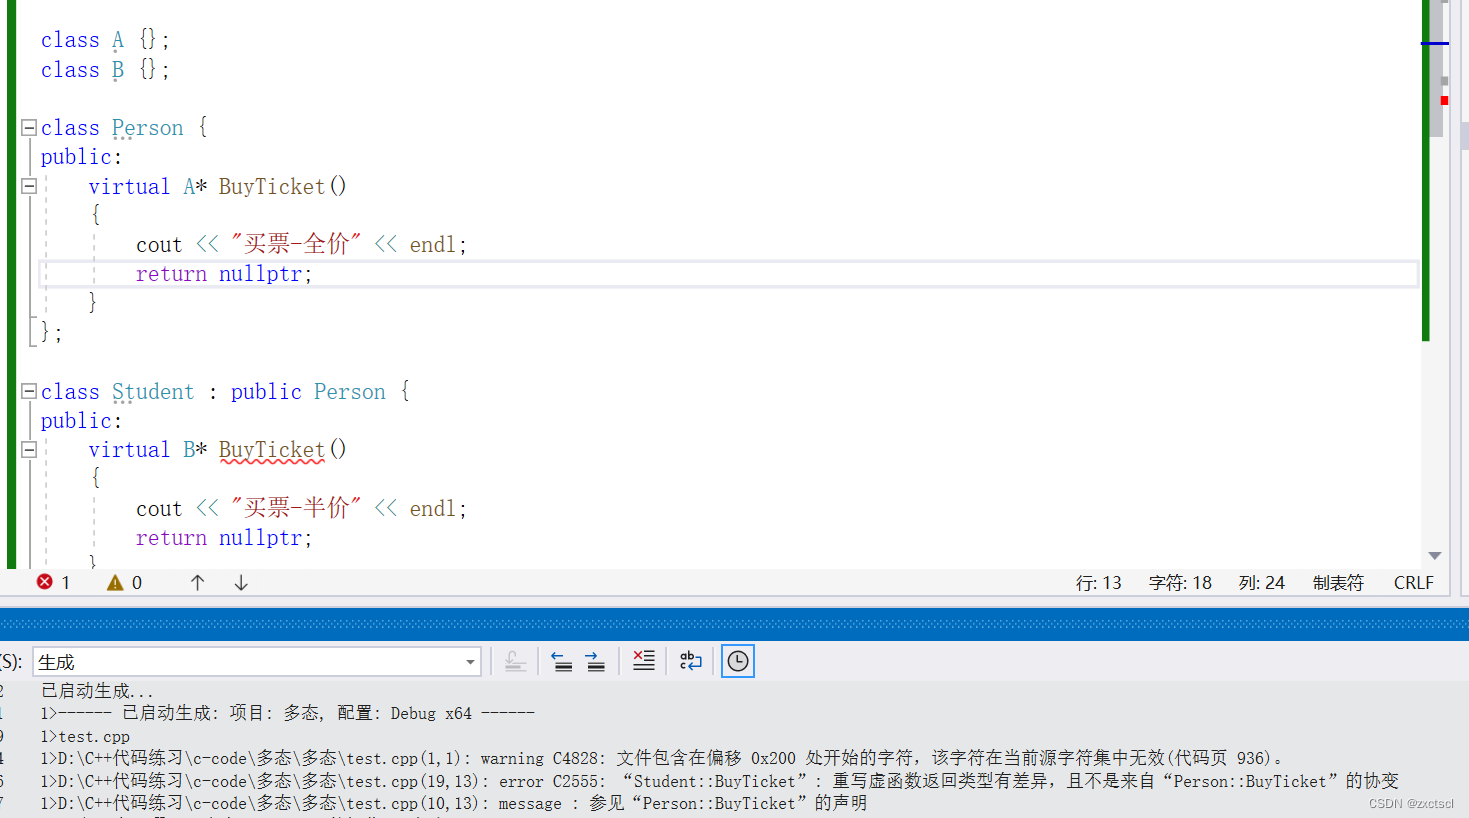Viewport: 1469px width, 818px height.
Task: Click the find message in code icon
Action: [x=515, y=661]
